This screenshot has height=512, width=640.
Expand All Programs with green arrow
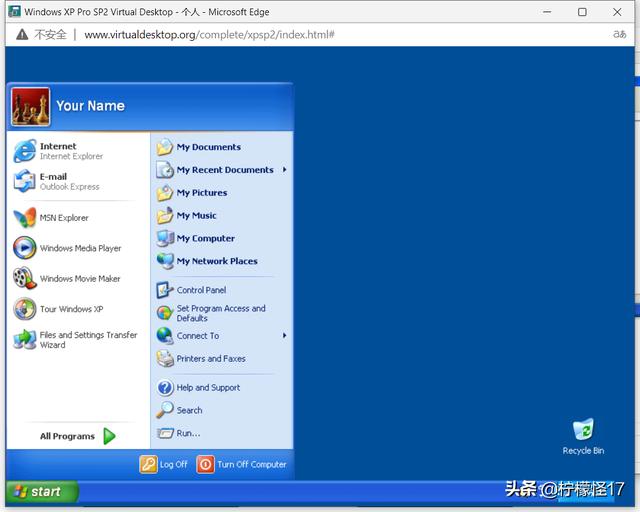[x=109, y=436]
